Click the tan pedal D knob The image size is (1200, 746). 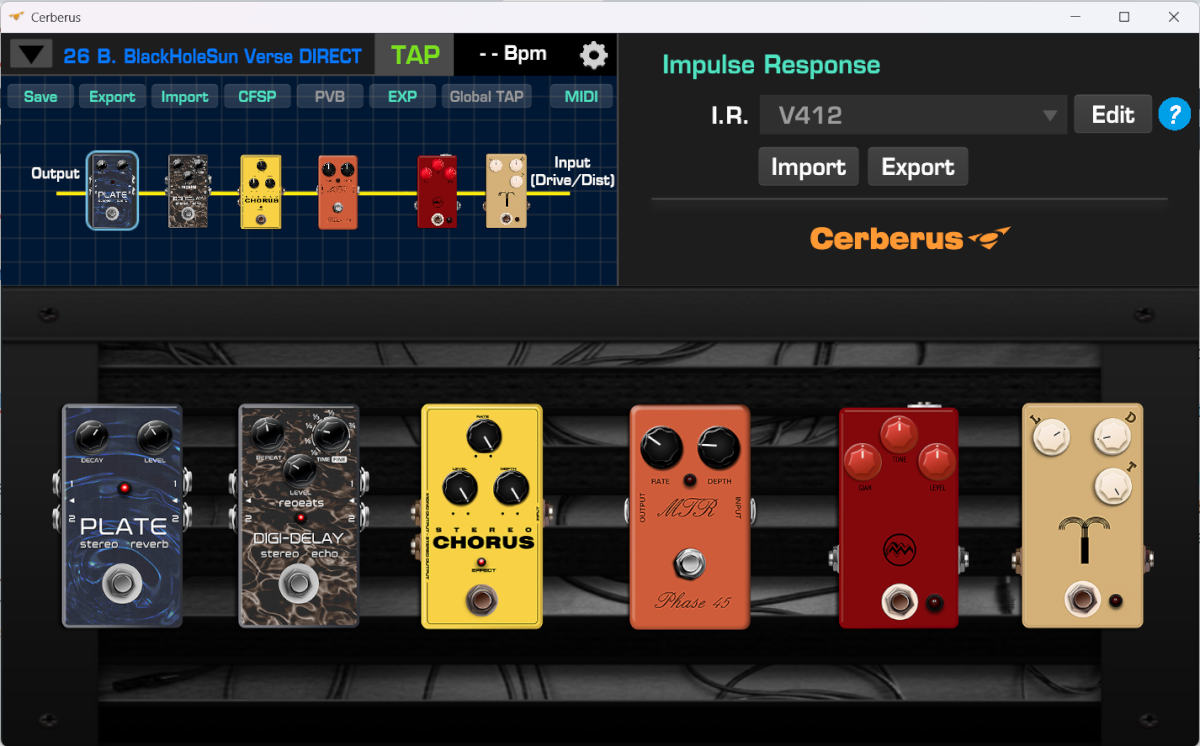(x=1111, y=437)
